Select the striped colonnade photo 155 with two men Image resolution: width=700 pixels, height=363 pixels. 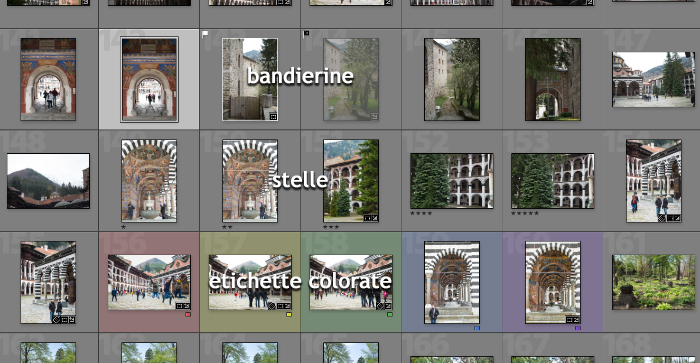(x=48, y=282)
